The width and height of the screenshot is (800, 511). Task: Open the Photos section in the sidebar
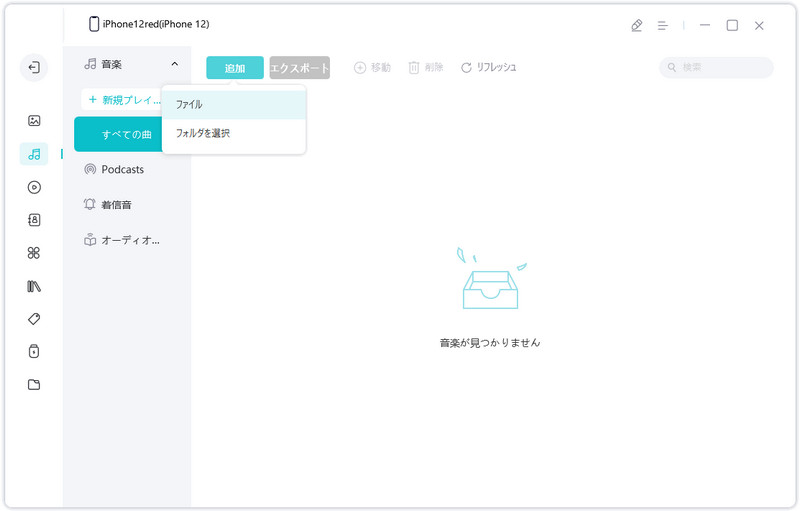34,121
